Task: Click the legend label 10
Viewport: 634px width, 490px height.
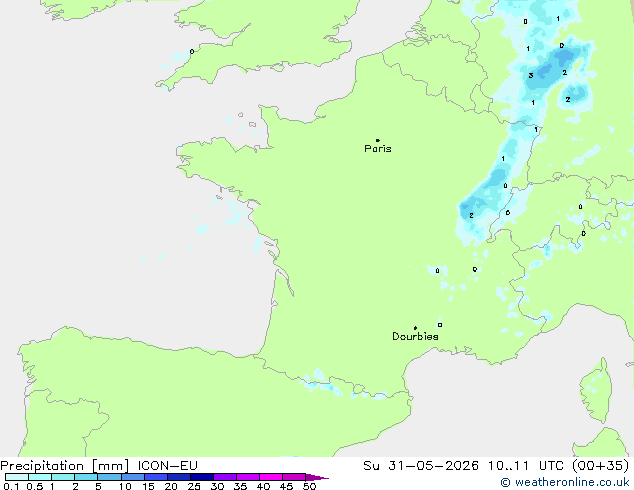Action: (125, 486)
